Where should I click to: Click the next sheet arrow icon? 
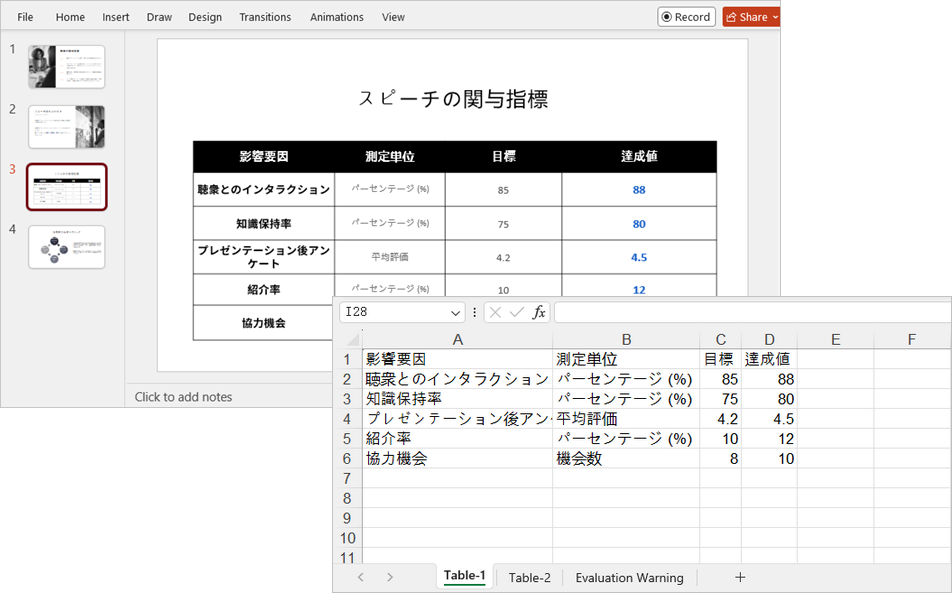[x=390, y=577]
